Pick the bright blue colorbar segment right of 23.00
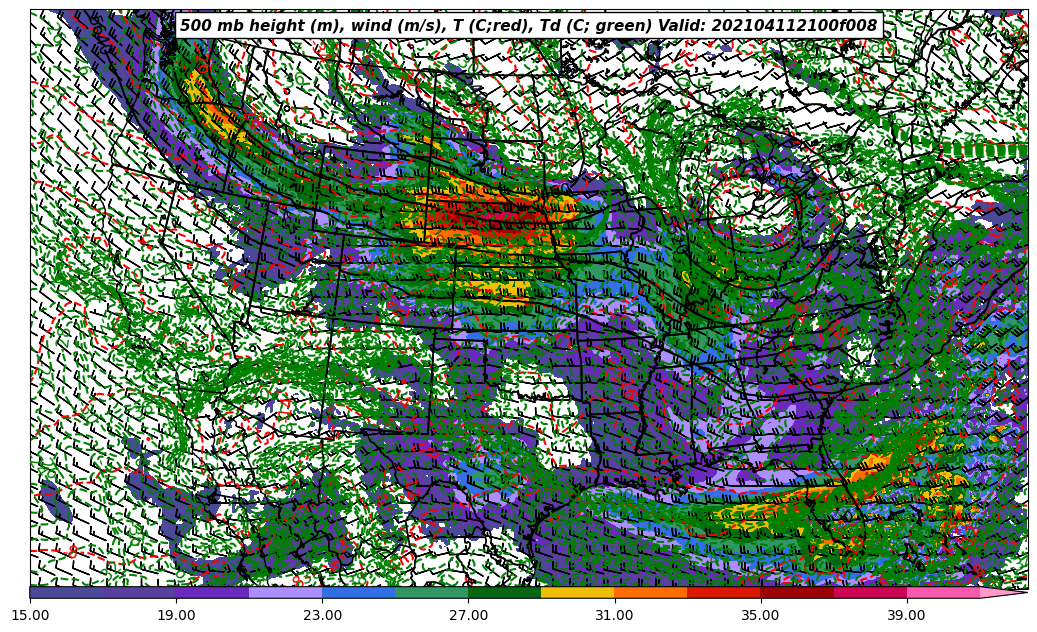The height and width of the screenshot is (632, 1037). 358,592
